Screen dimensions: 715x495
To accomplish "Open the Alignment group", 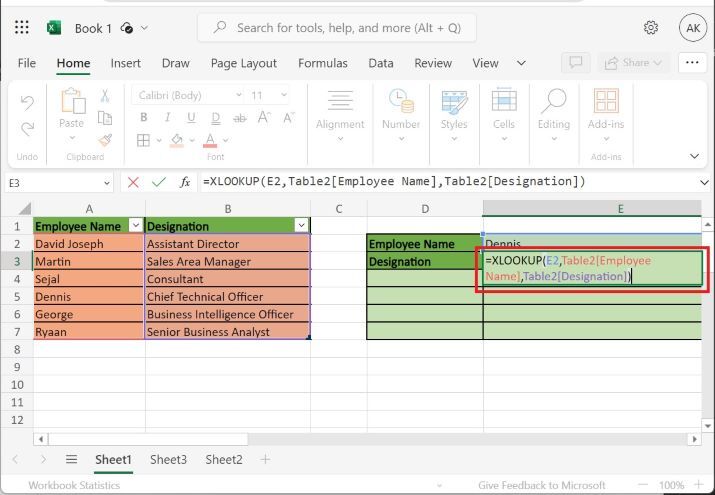I will (340, 115).
